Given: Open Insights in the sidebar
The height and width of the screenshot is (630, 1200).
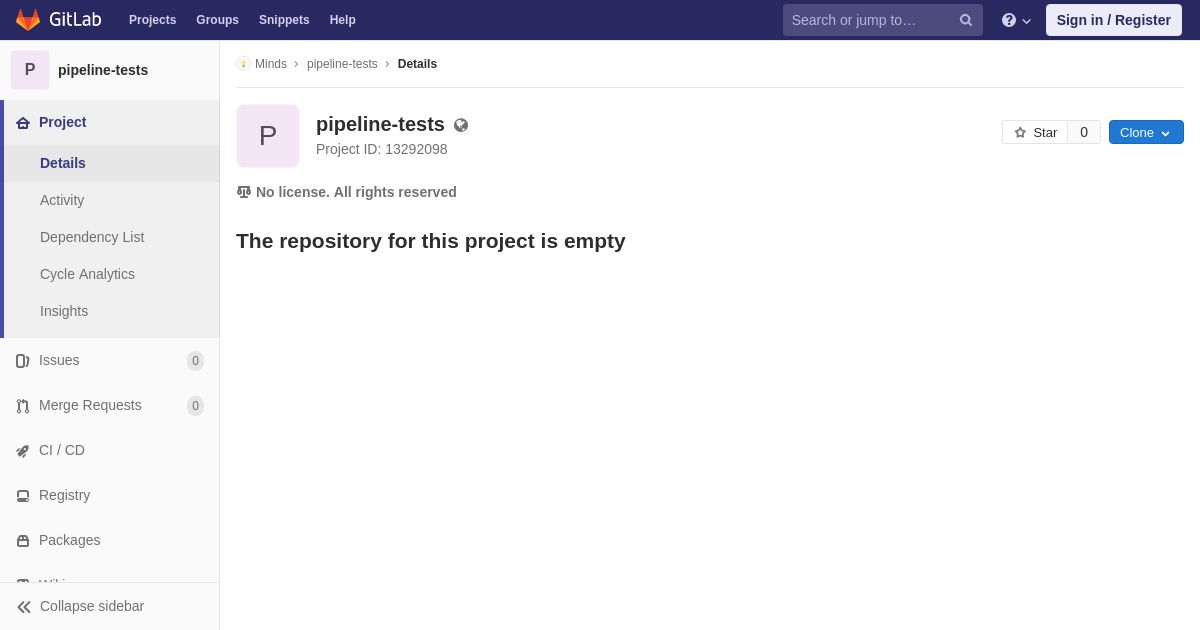Looking at the screenshot, I should coord(64,311).
